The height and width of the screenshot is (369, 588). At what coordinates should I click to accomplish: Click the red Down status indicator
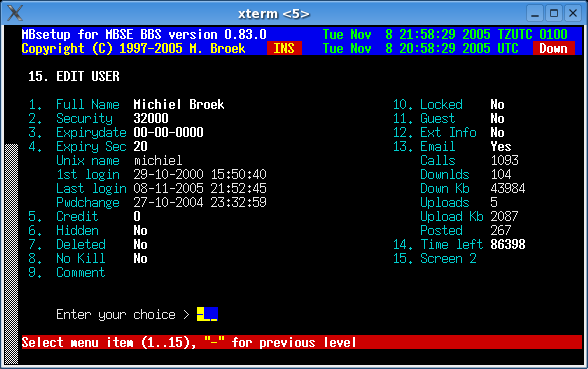[x=554, y=48]
